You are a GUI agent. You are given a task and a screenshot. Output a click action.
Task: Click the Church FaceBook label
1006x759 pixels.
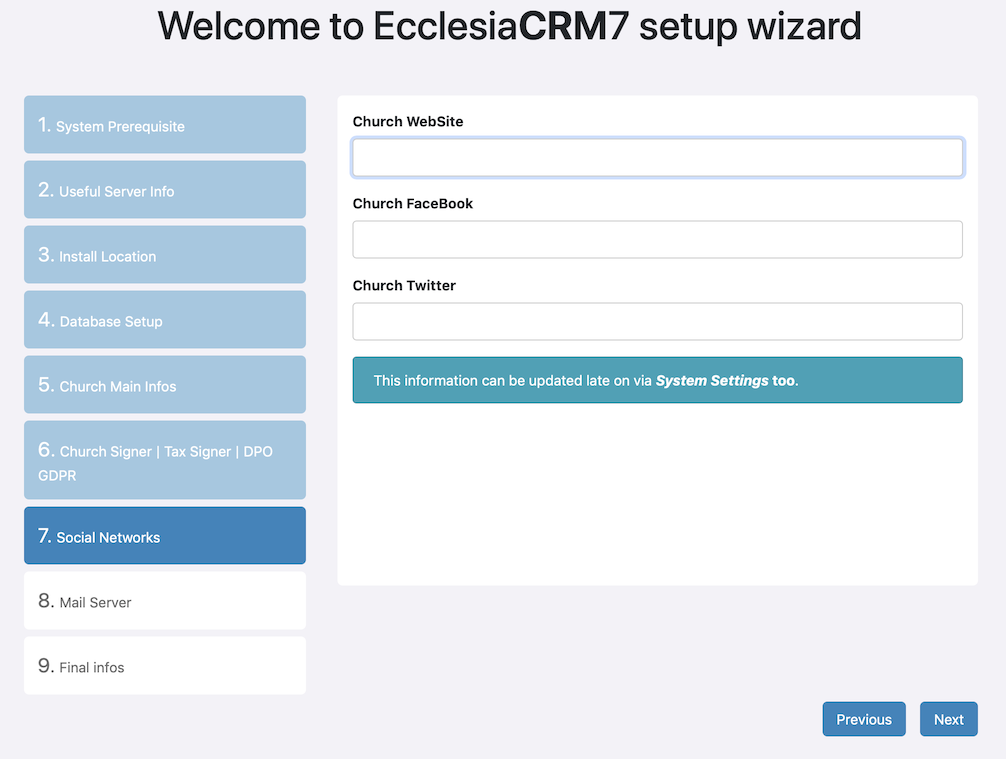tap(413, 203)
